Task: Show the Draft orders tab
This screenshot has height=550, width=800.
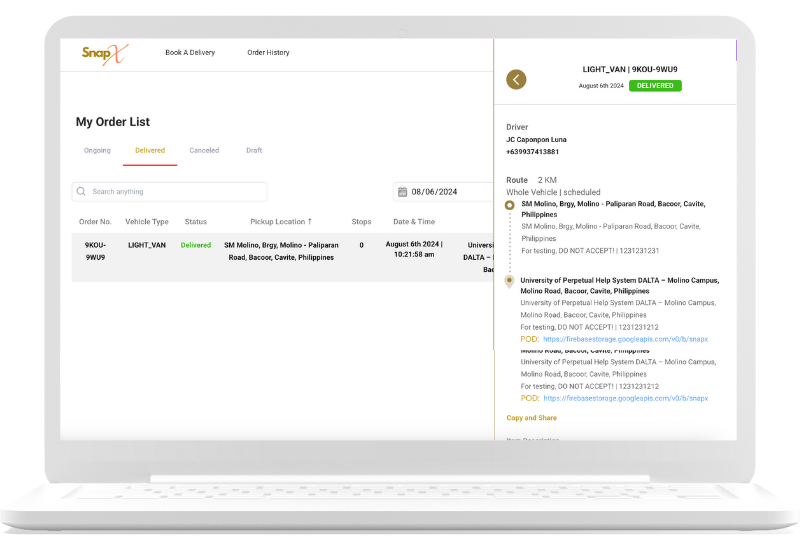Action: click(254, 151)
